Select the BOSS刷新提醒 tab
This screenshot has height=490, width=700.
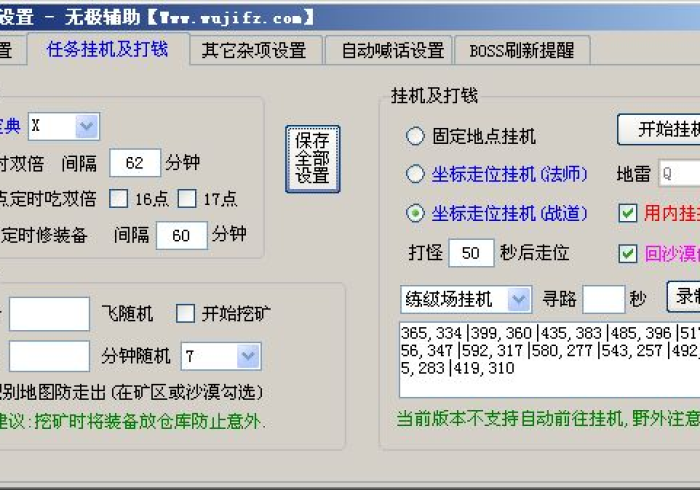pos(522,50)
